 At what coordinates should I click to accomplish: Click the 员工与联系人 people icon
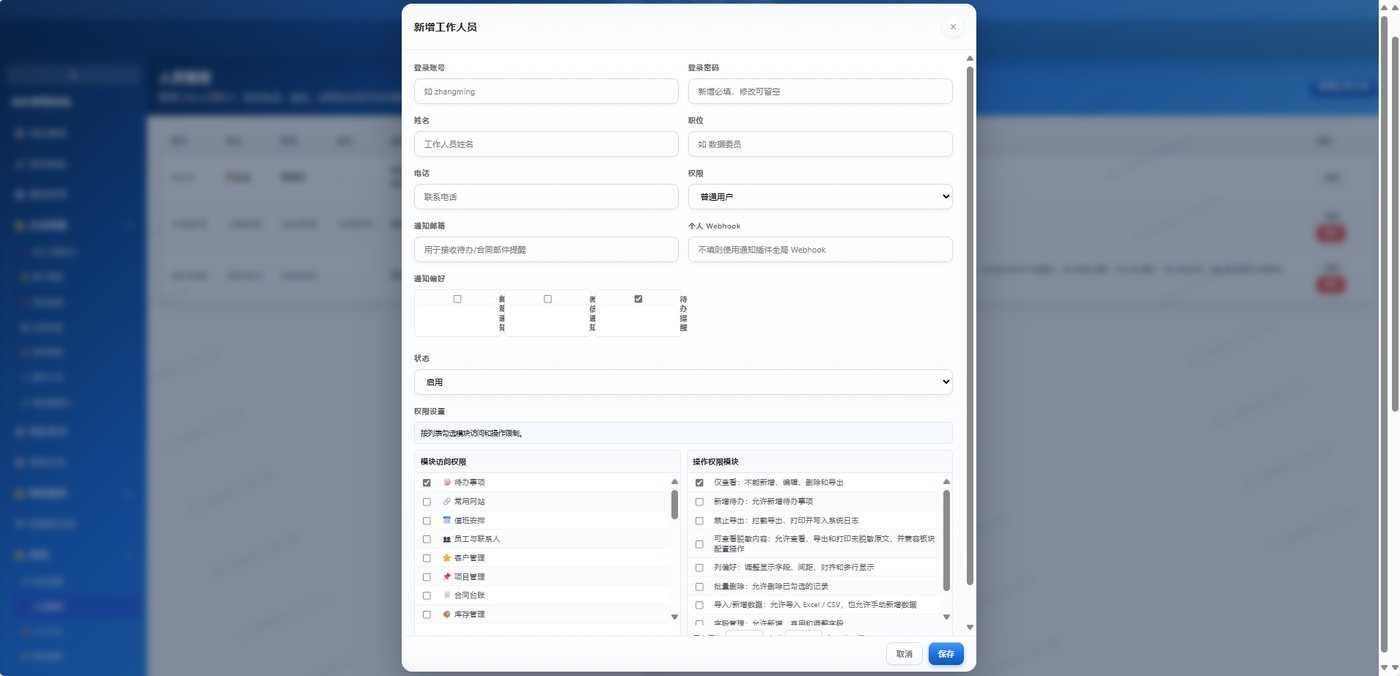pos(447,539)
